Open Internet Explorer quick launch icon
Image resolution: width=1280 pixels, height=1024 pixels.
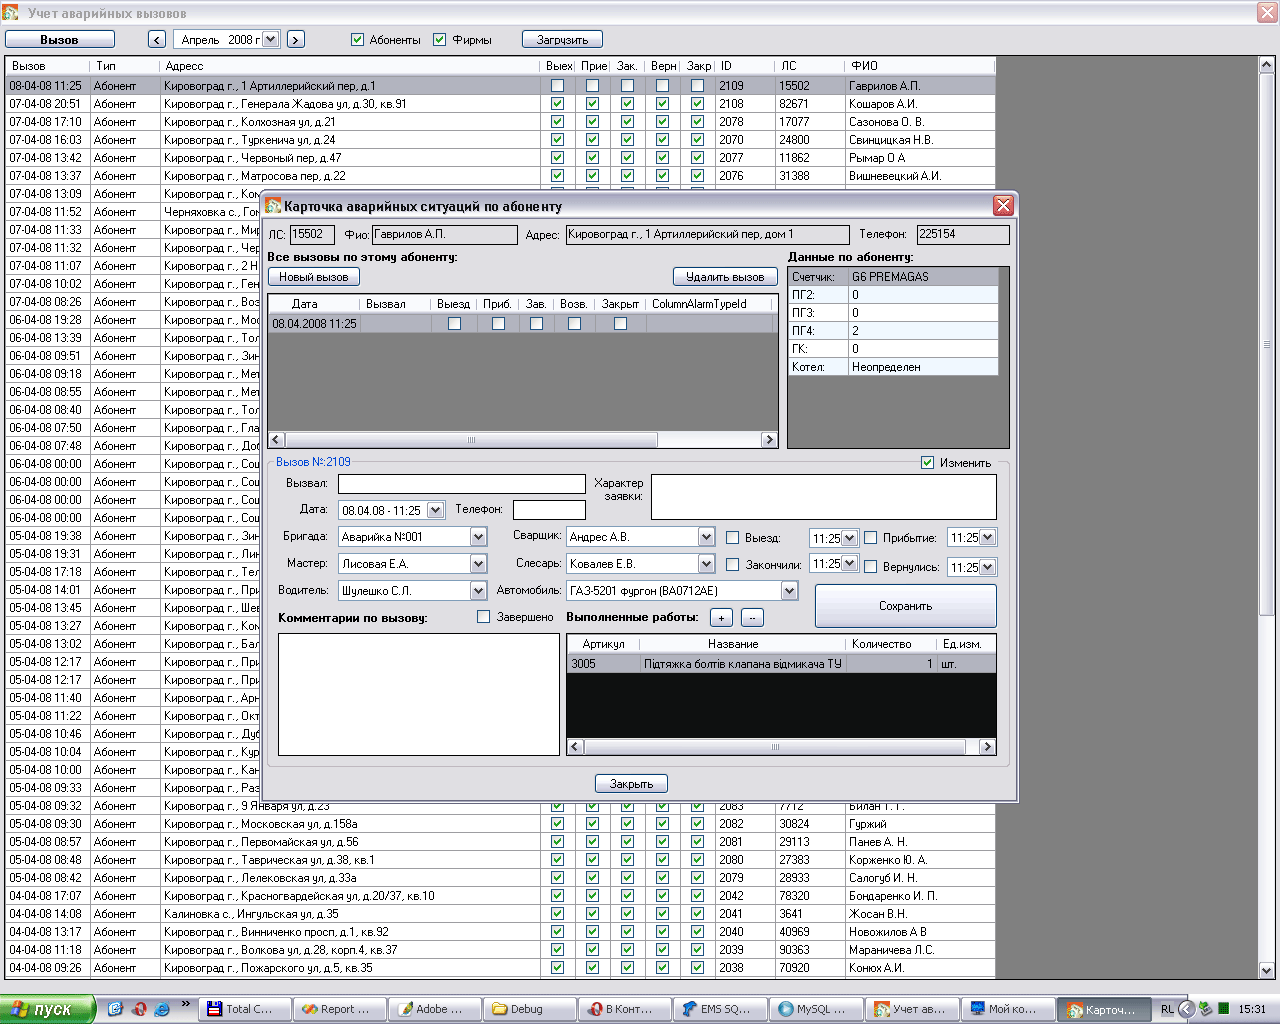[x=162, y=1009]
